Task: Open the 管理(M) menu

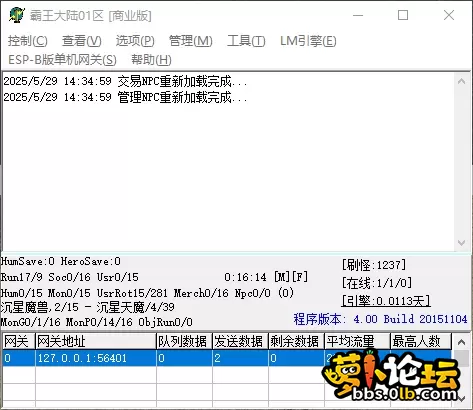Action: (190, 41)
